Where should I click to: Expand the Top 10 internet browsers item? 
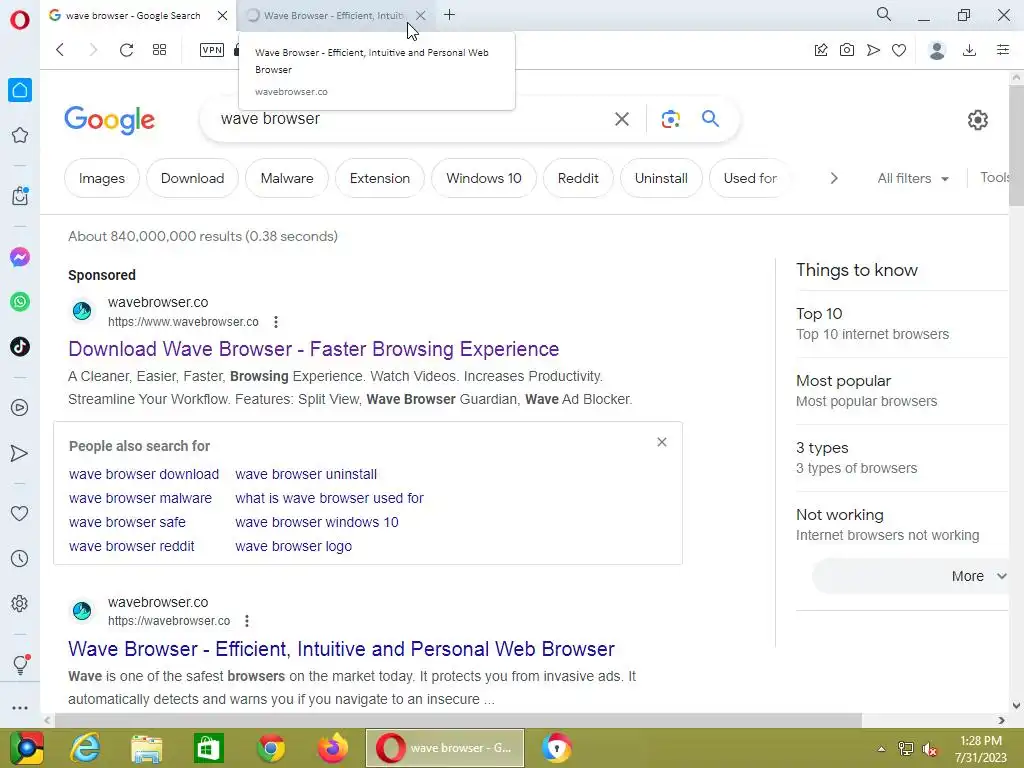click(901, 324)
